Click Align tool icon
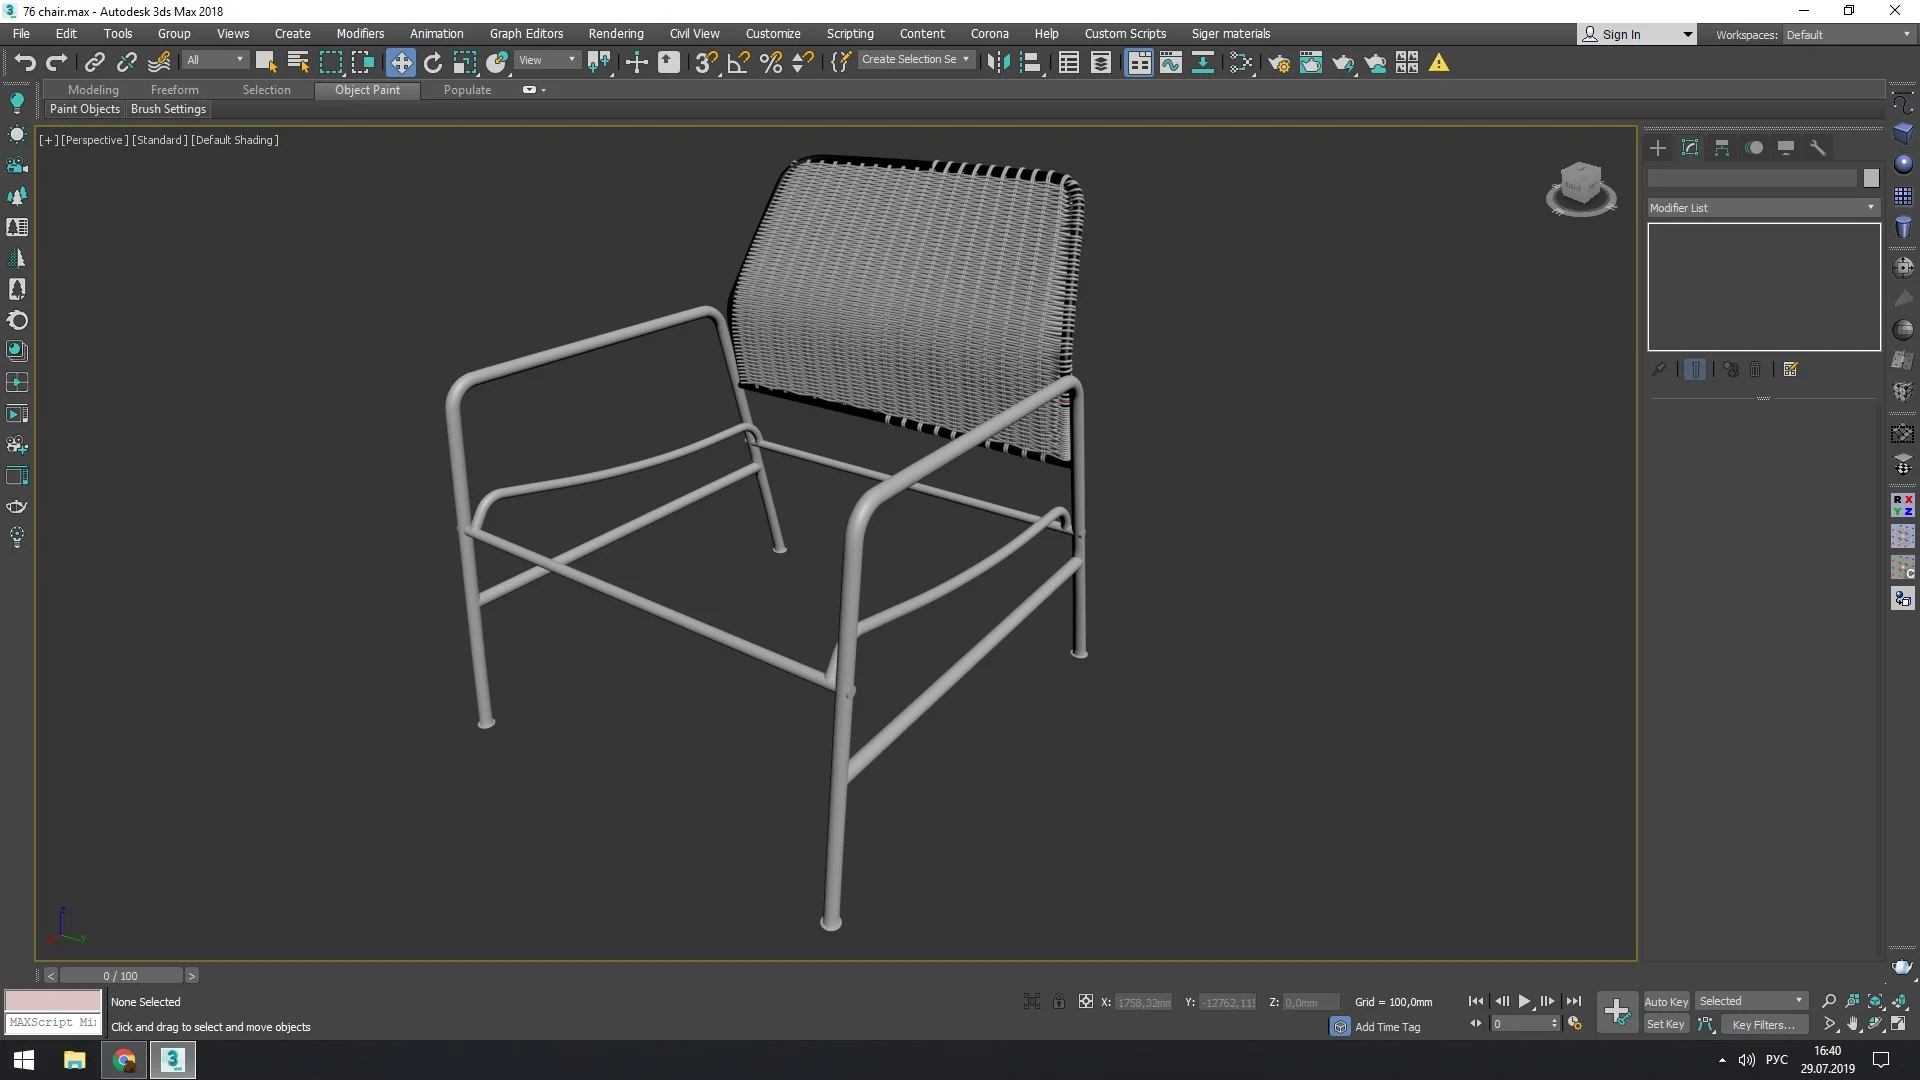This screenshot has height=1080, width=1920. pyautogui.click(x=1031, y=63)
